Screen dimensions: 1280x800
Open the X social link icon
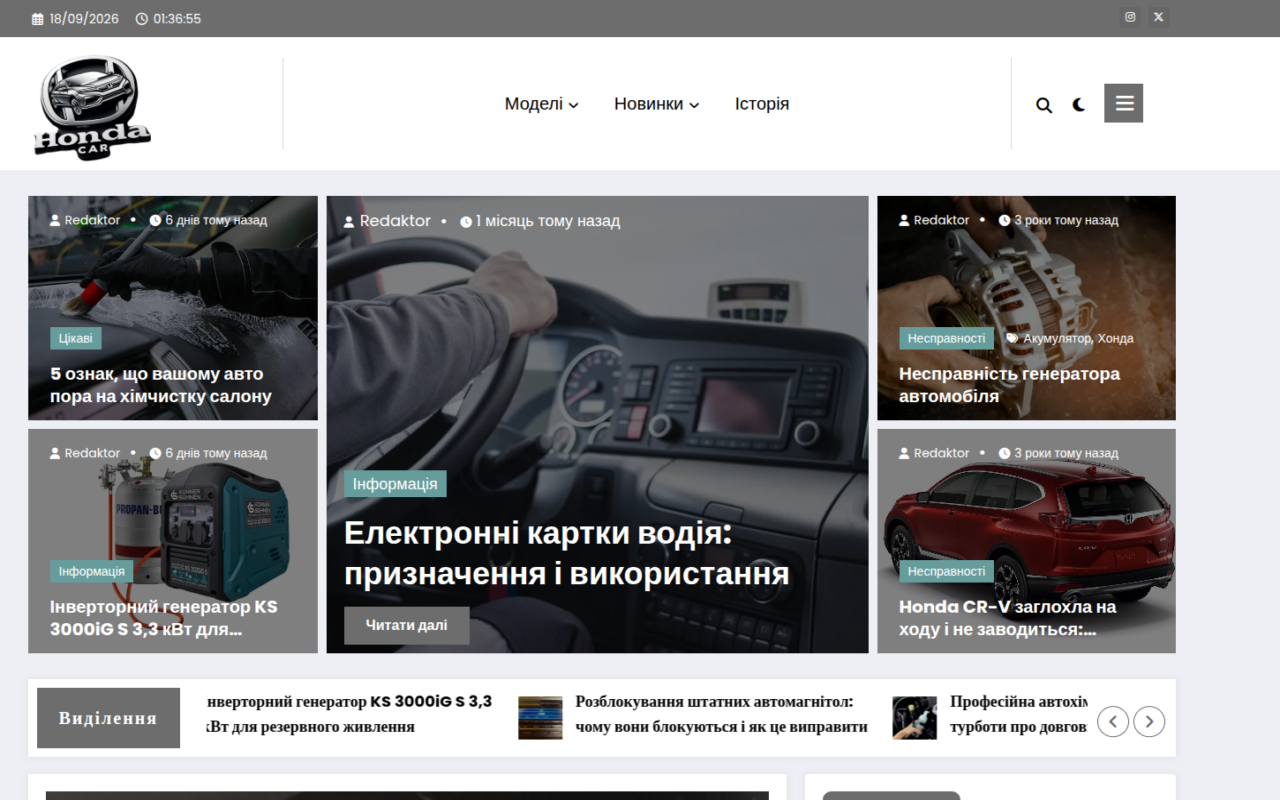1158,17
